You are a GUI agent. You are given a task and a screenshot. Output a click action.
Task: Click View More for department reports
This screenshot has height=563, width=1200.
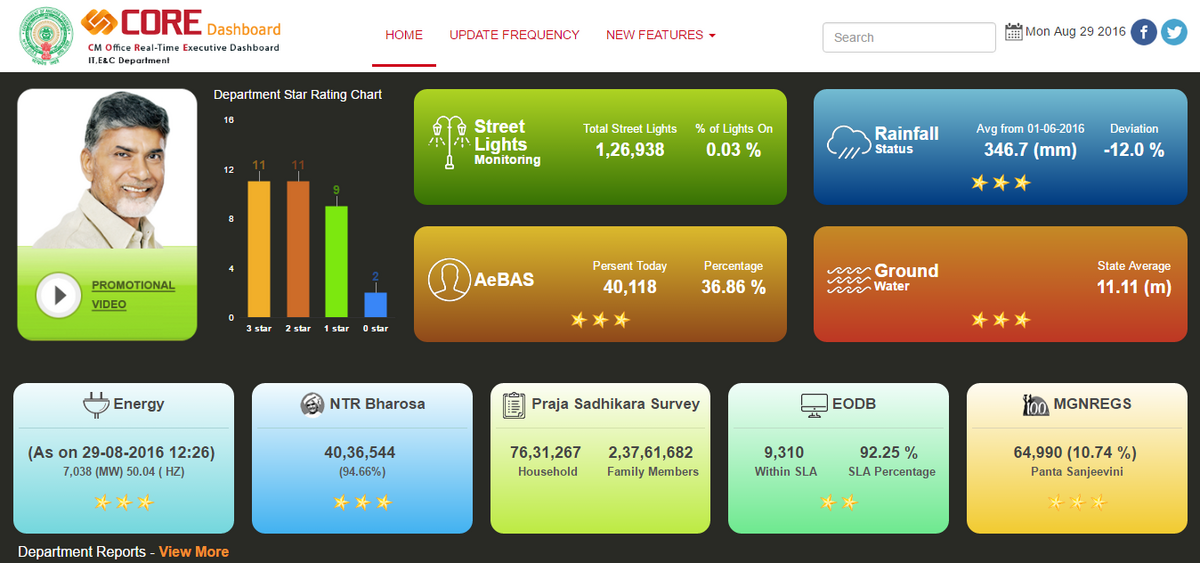point(193,551)
